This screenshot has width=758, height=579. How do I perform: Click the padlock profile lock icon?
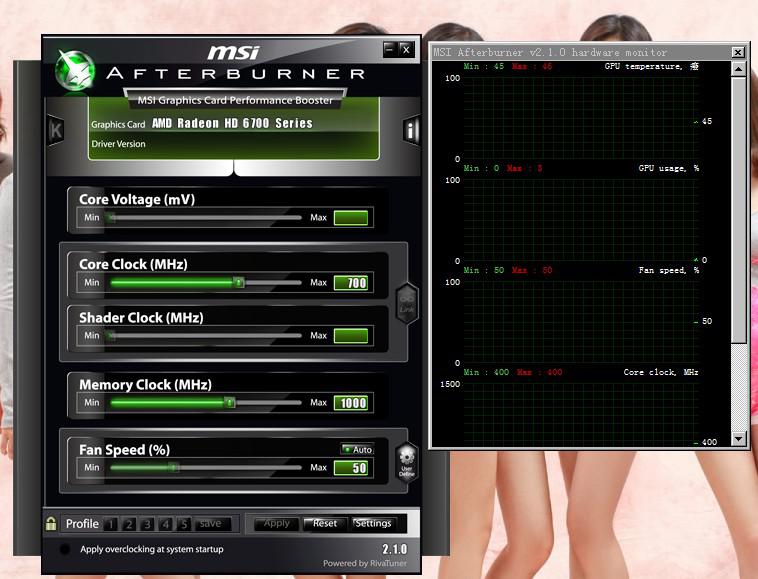[51, 523]
